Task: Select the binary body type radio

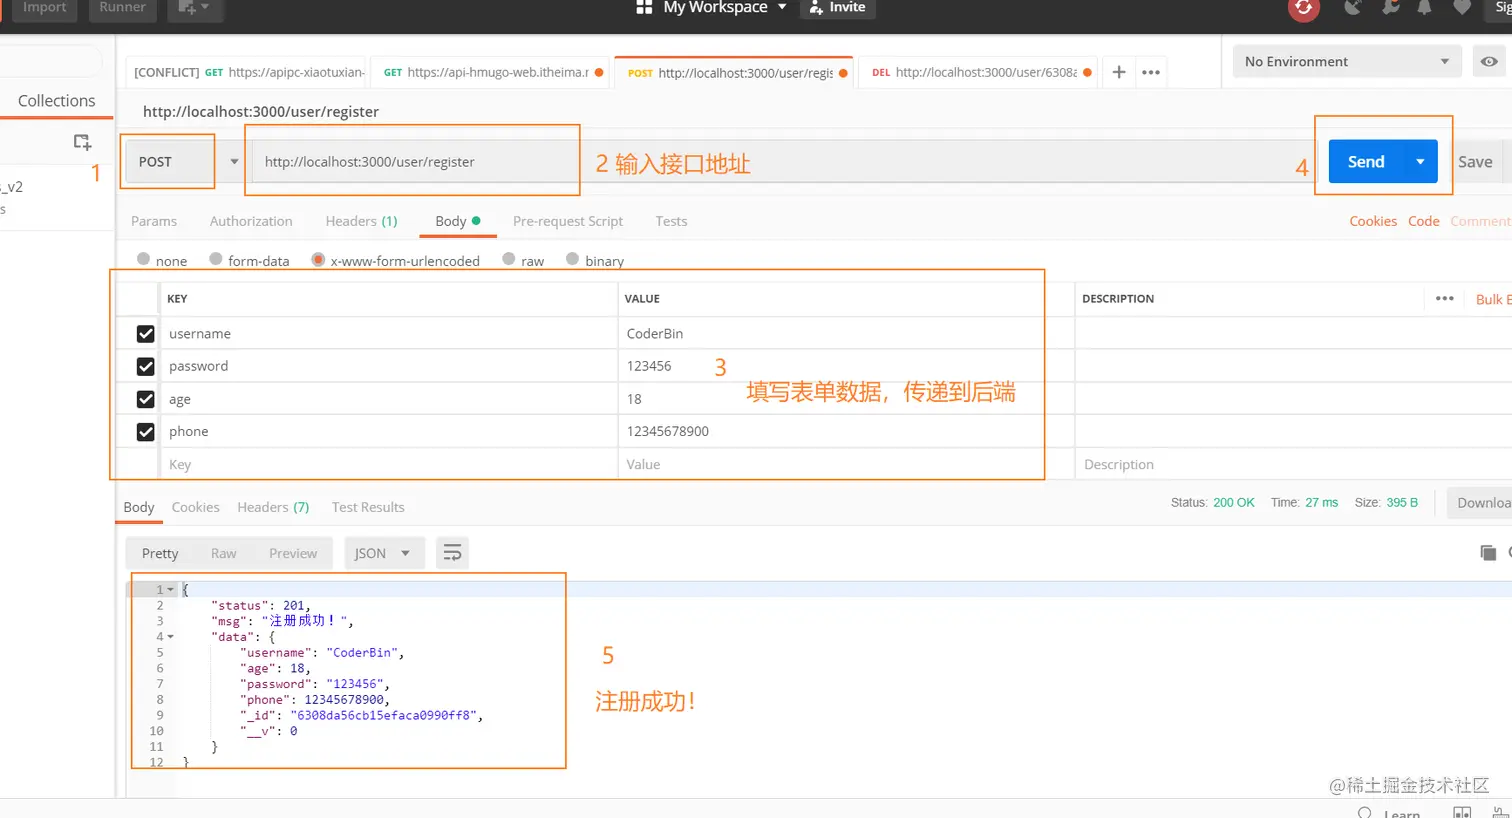Action: [x=573, y=259]
